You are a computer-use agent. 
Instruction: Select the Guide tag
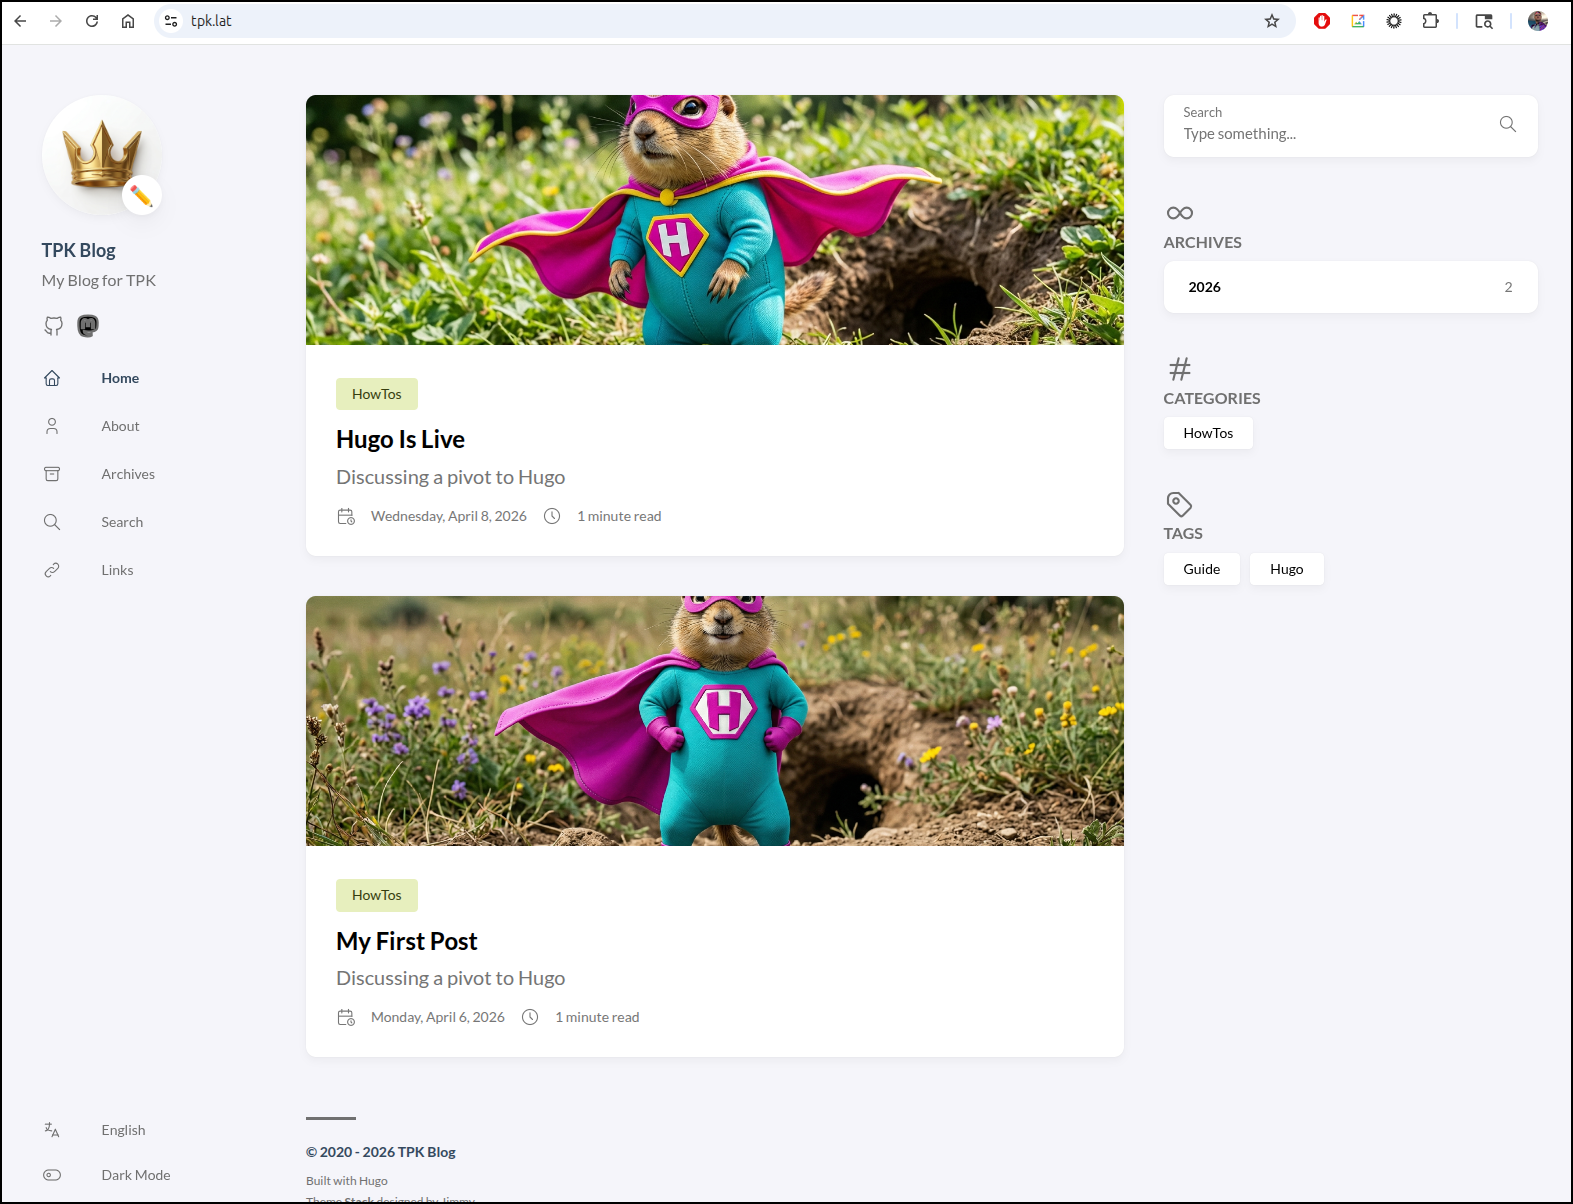(x=1201, y=569)
